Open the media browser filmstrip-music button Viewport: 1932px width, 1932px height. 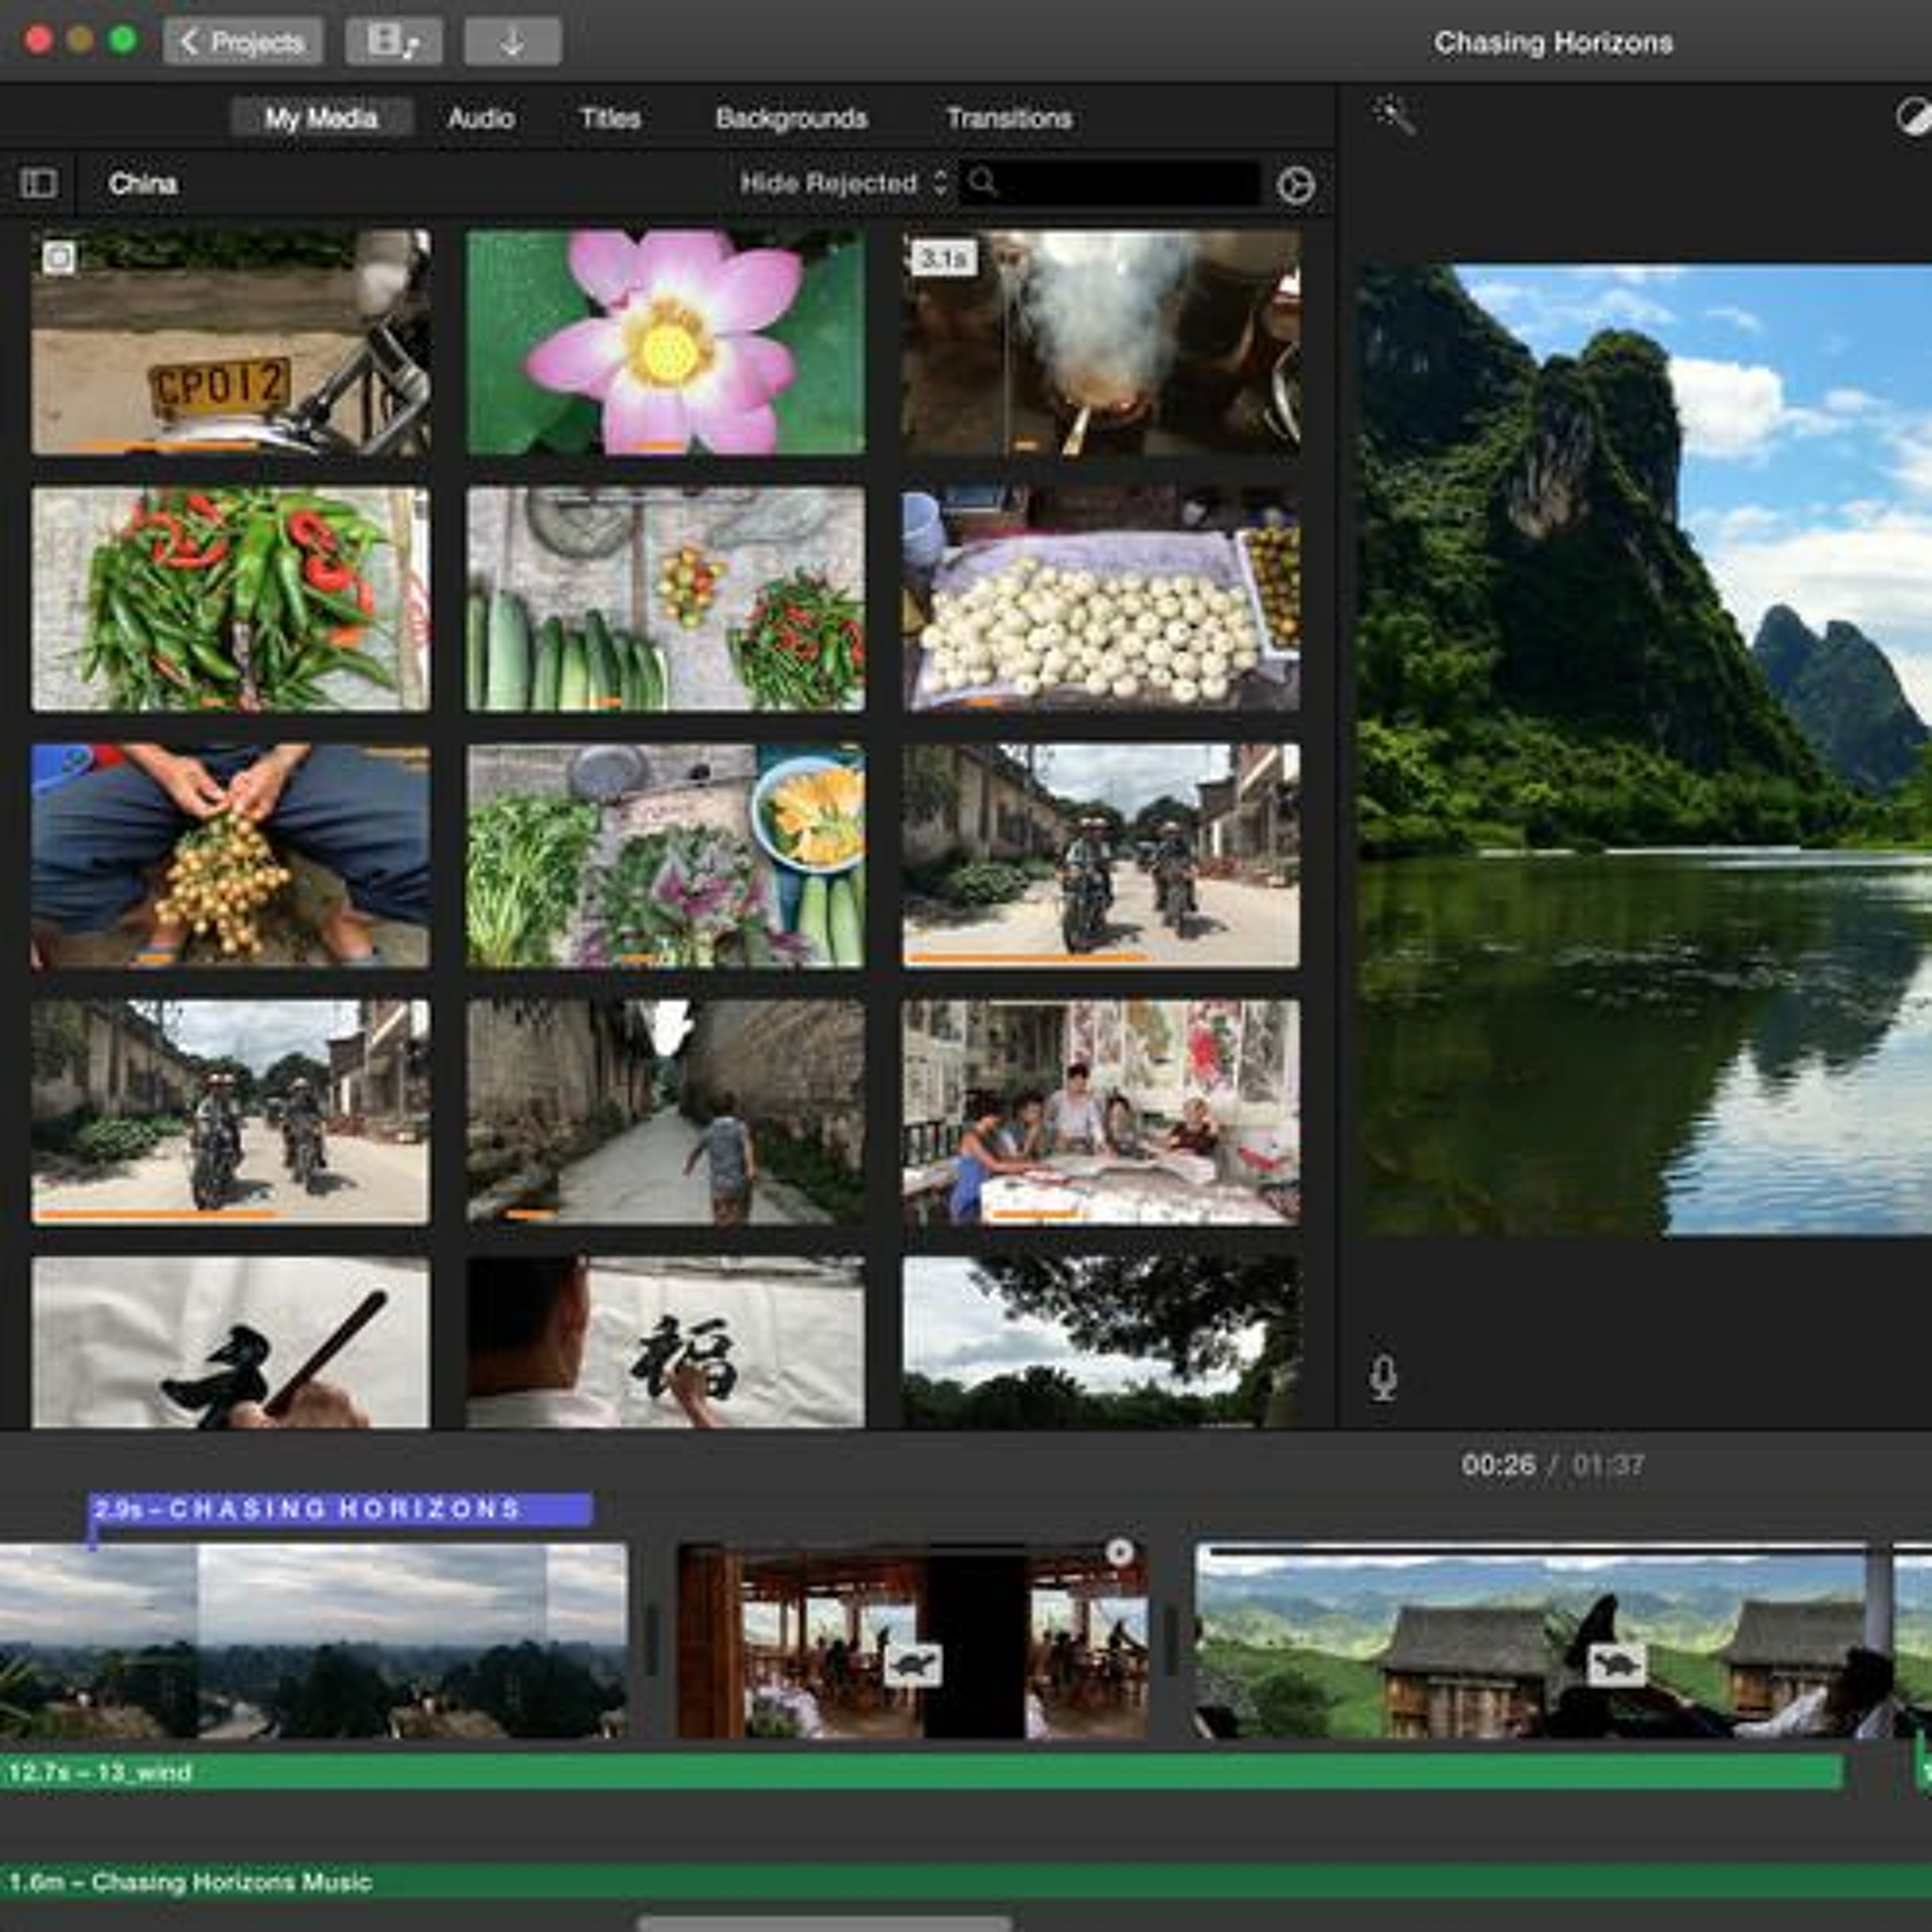[x=393, y=42]
